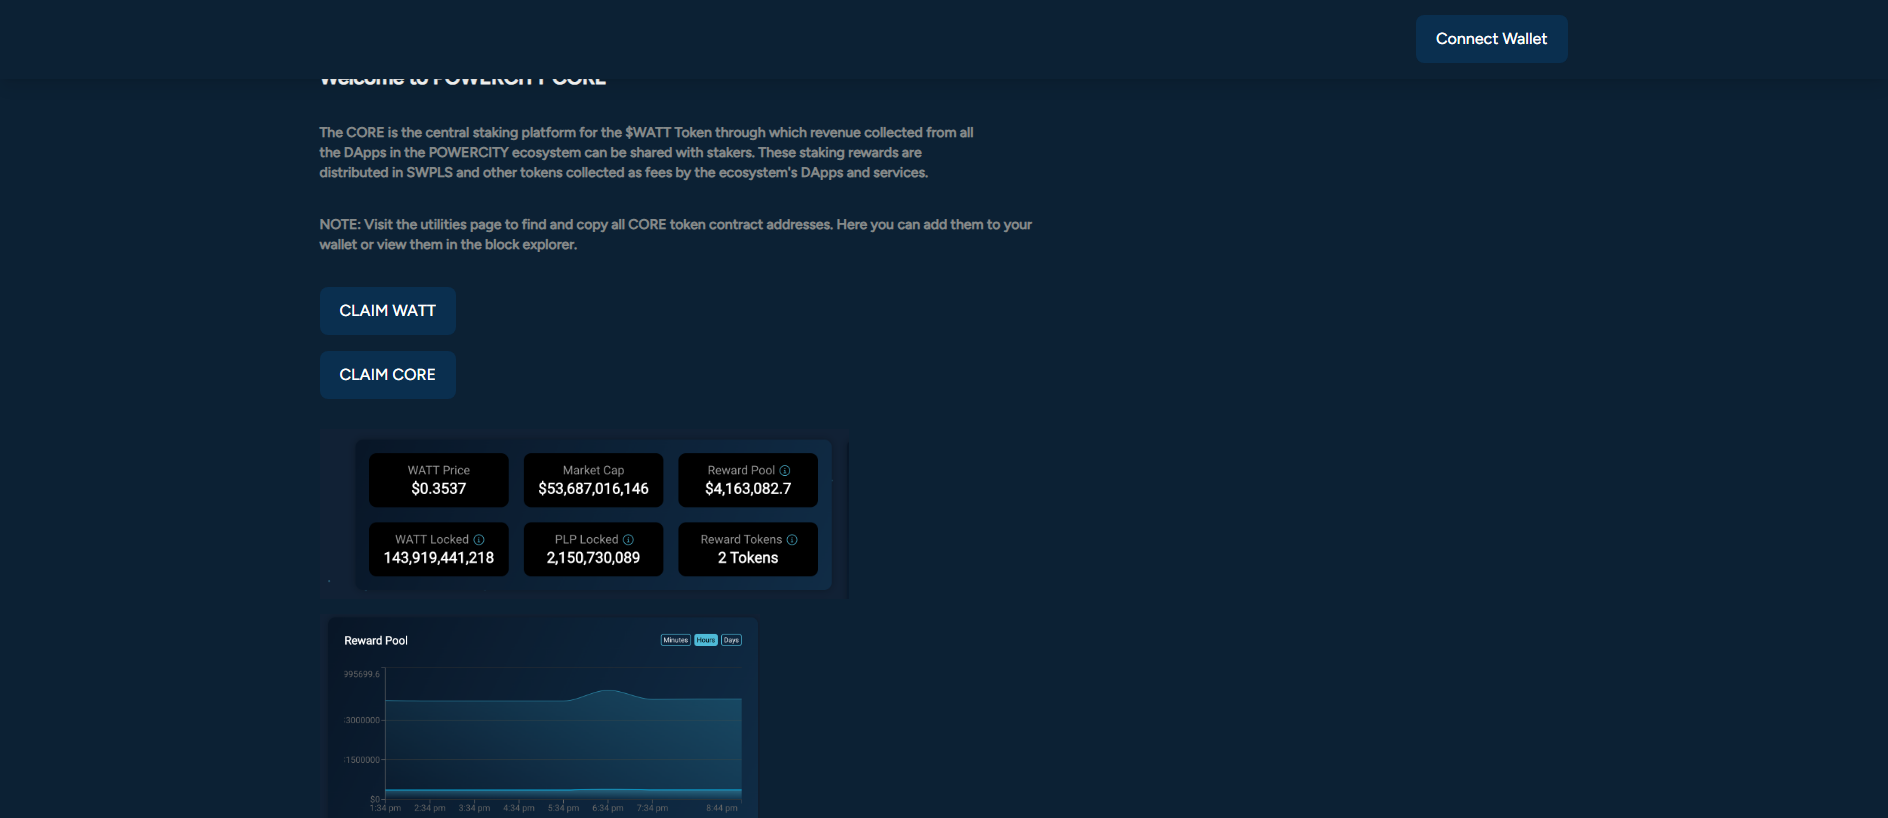The height and width of the screenshot is (818, 1888).
Task: Open the Reward Pool card's info icon
Action: [785, 470]
